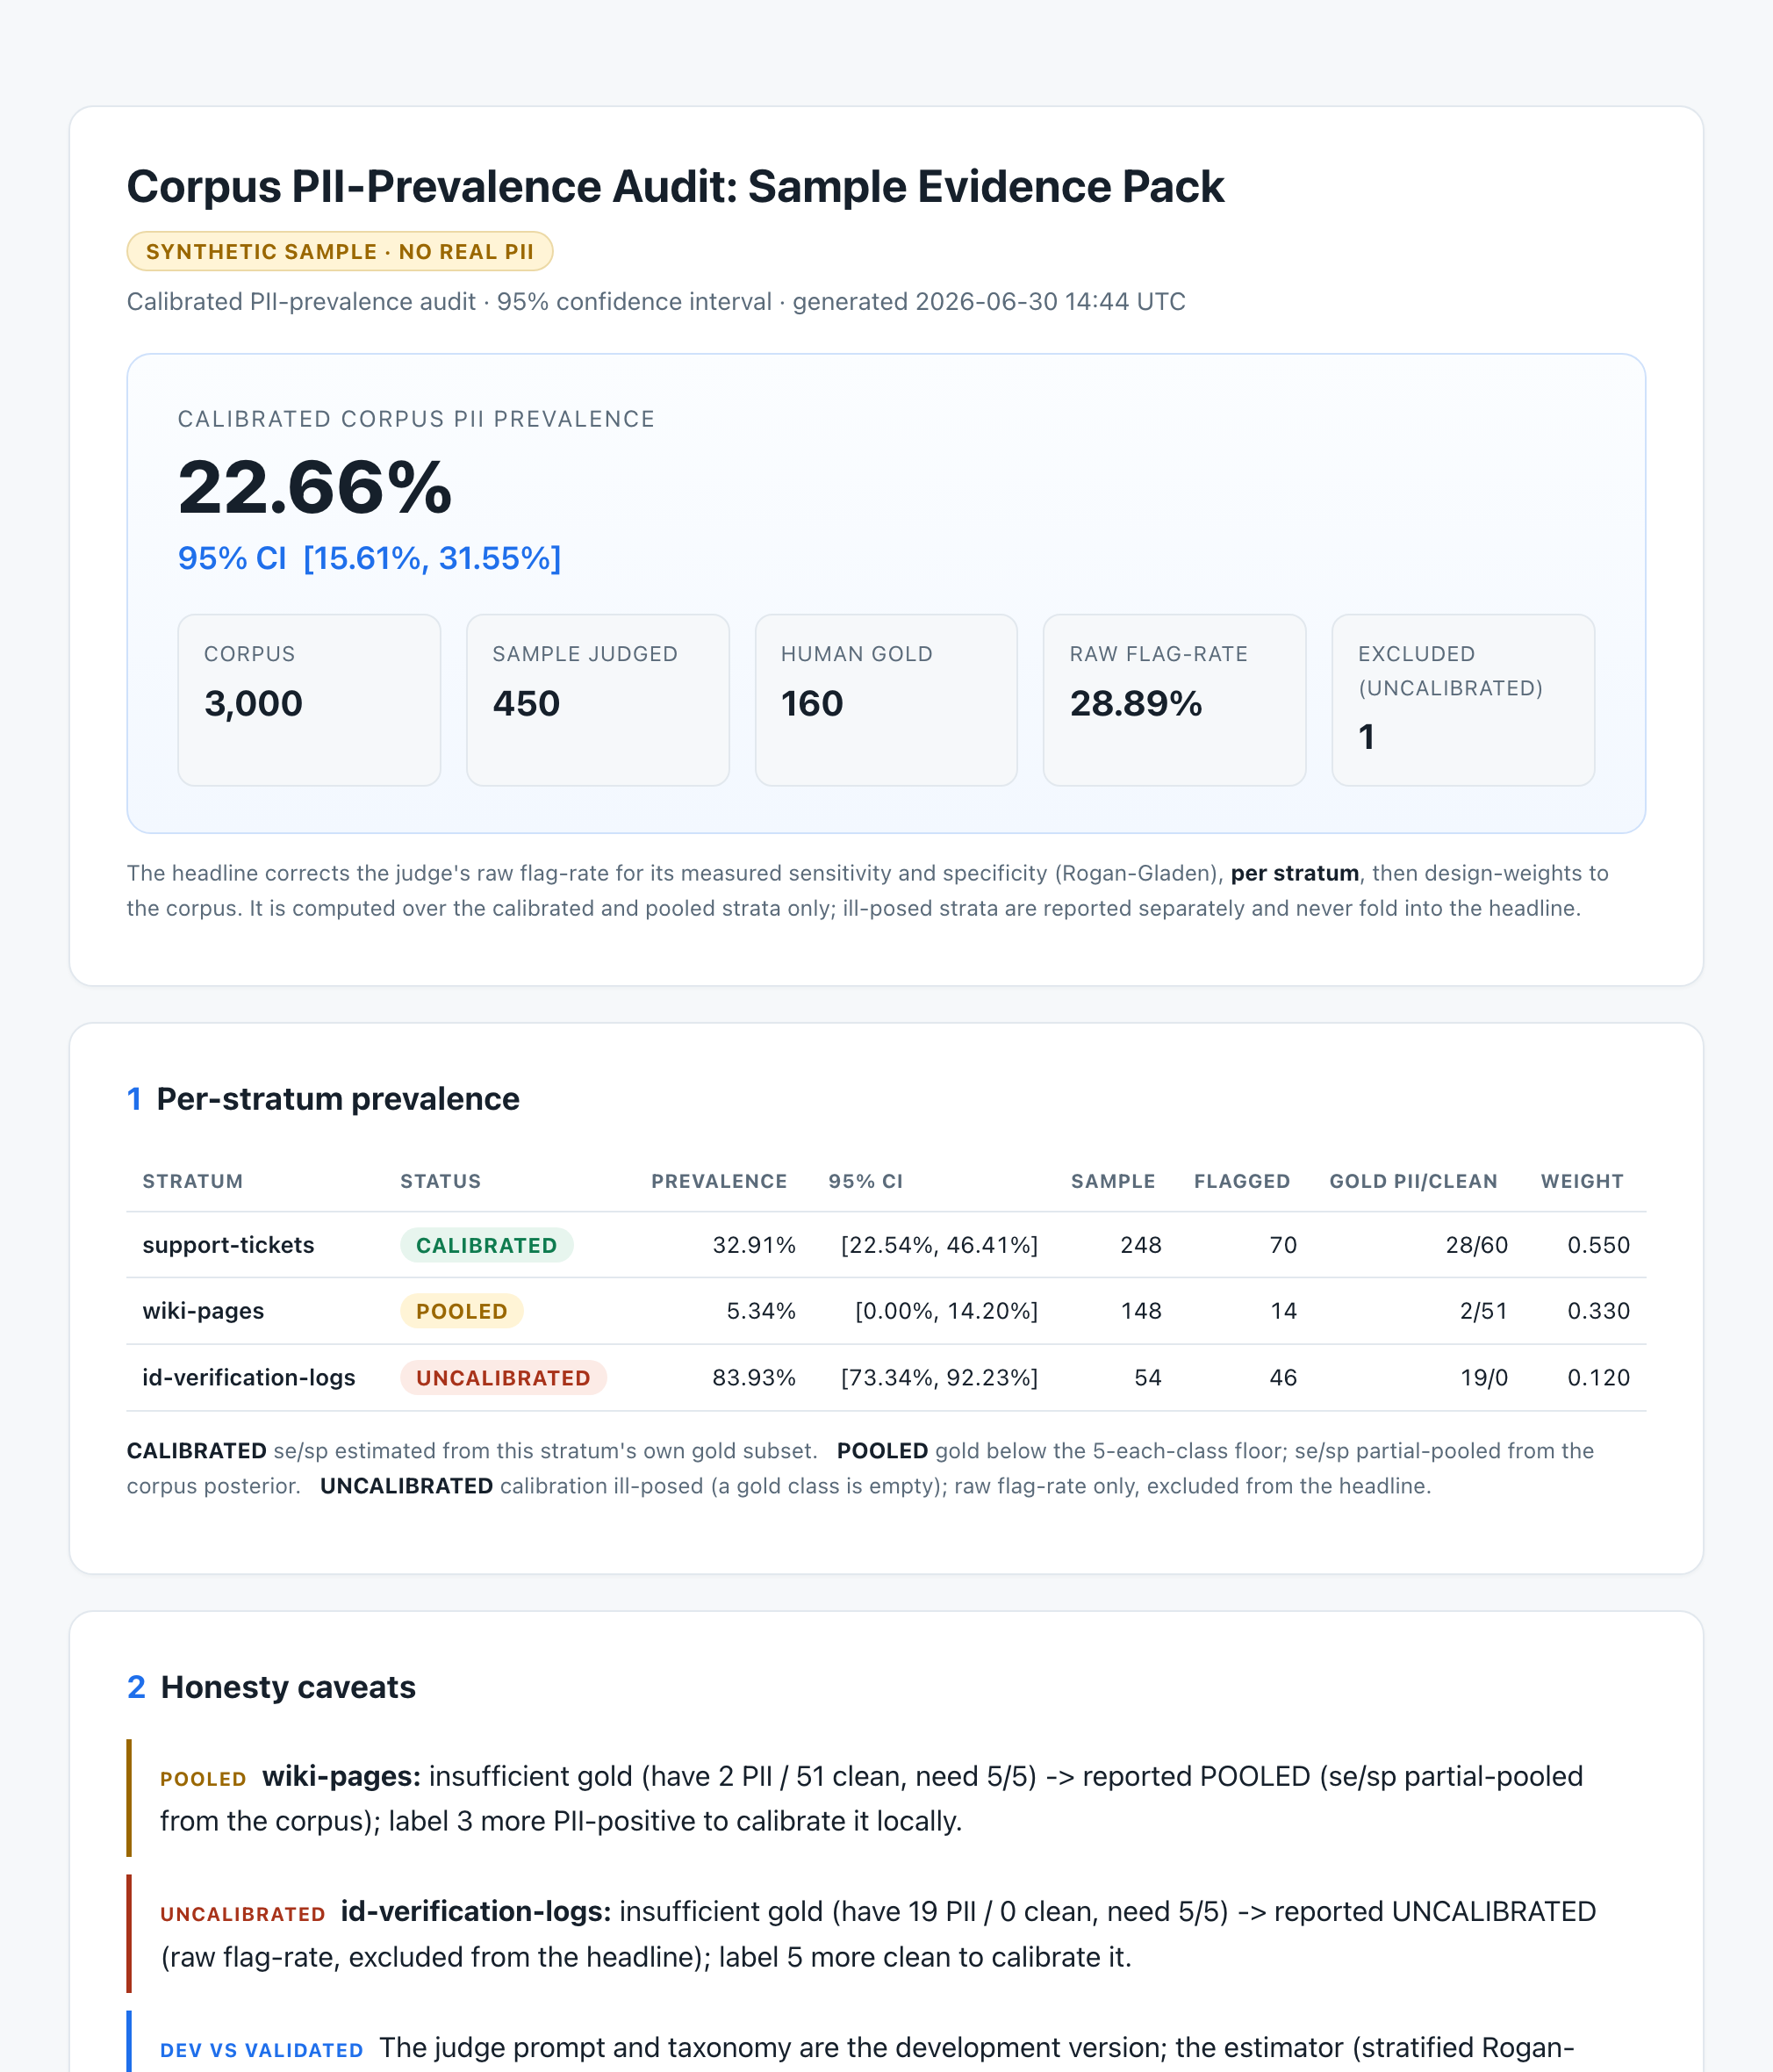Click the [22.54%, 46.41%] interval cell
The image size is (1773, 2072).
click(940, 1245)
